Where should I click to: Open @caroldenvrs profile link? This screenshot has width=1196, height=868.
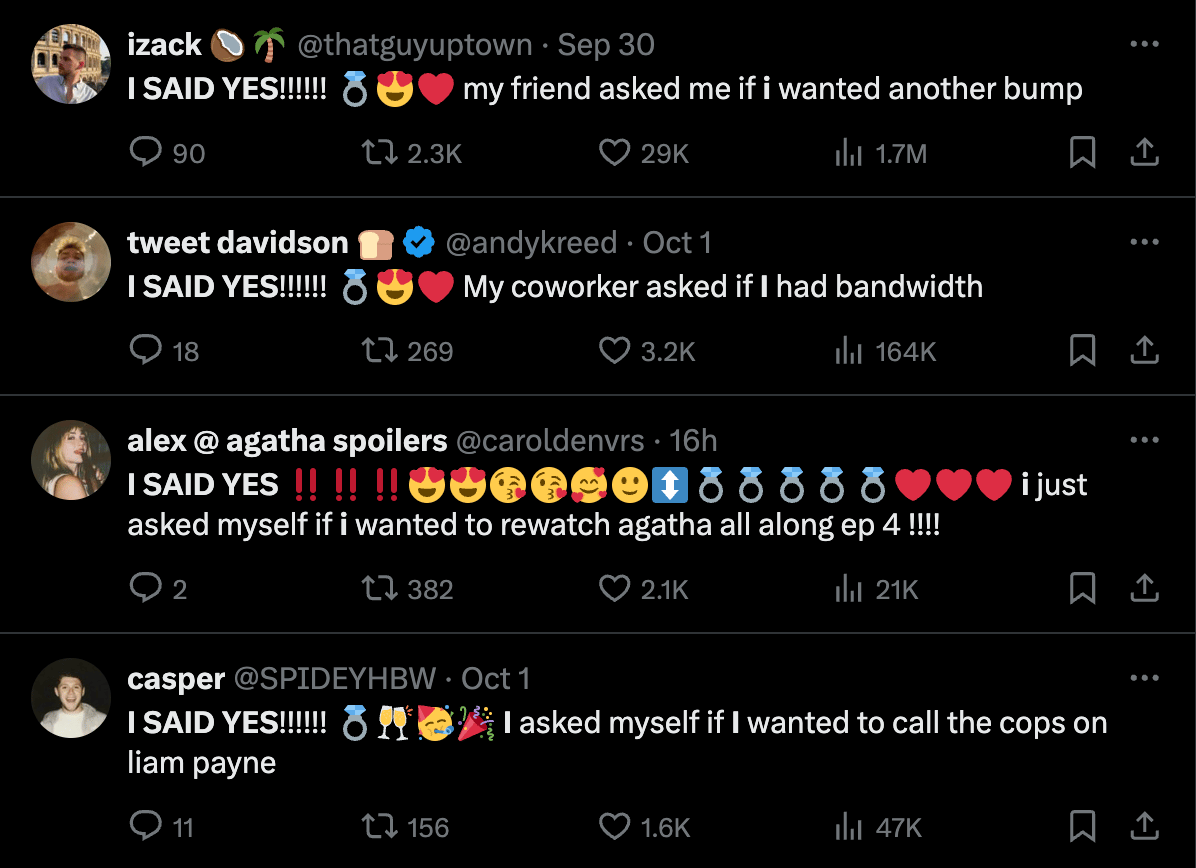(551, 441)
